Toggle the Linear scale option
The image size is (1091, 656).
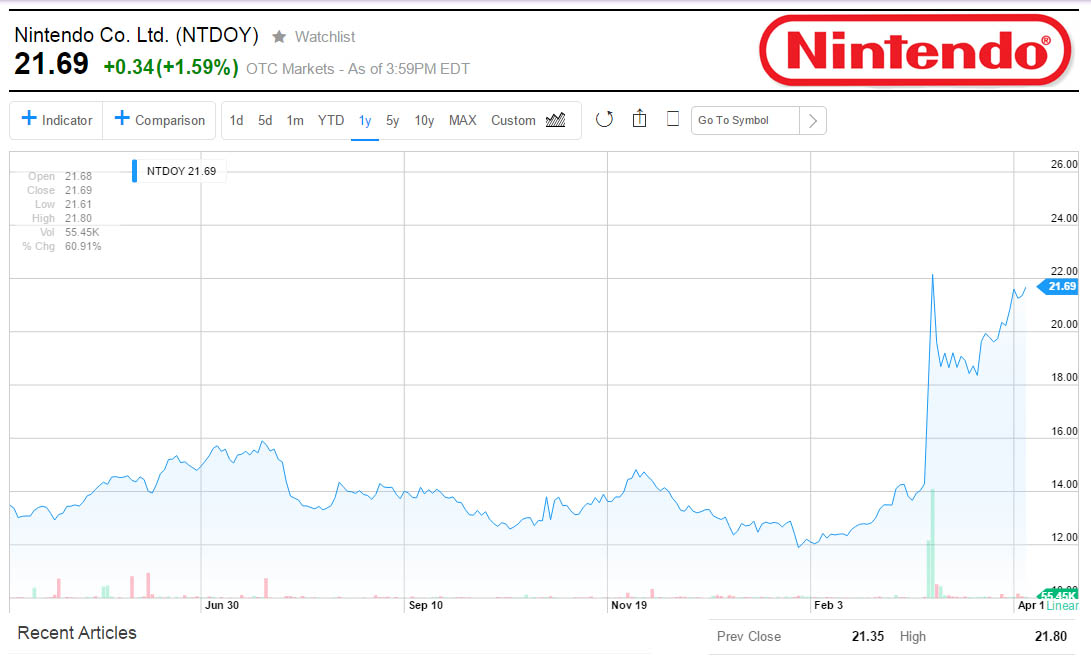pos(1062,605)
